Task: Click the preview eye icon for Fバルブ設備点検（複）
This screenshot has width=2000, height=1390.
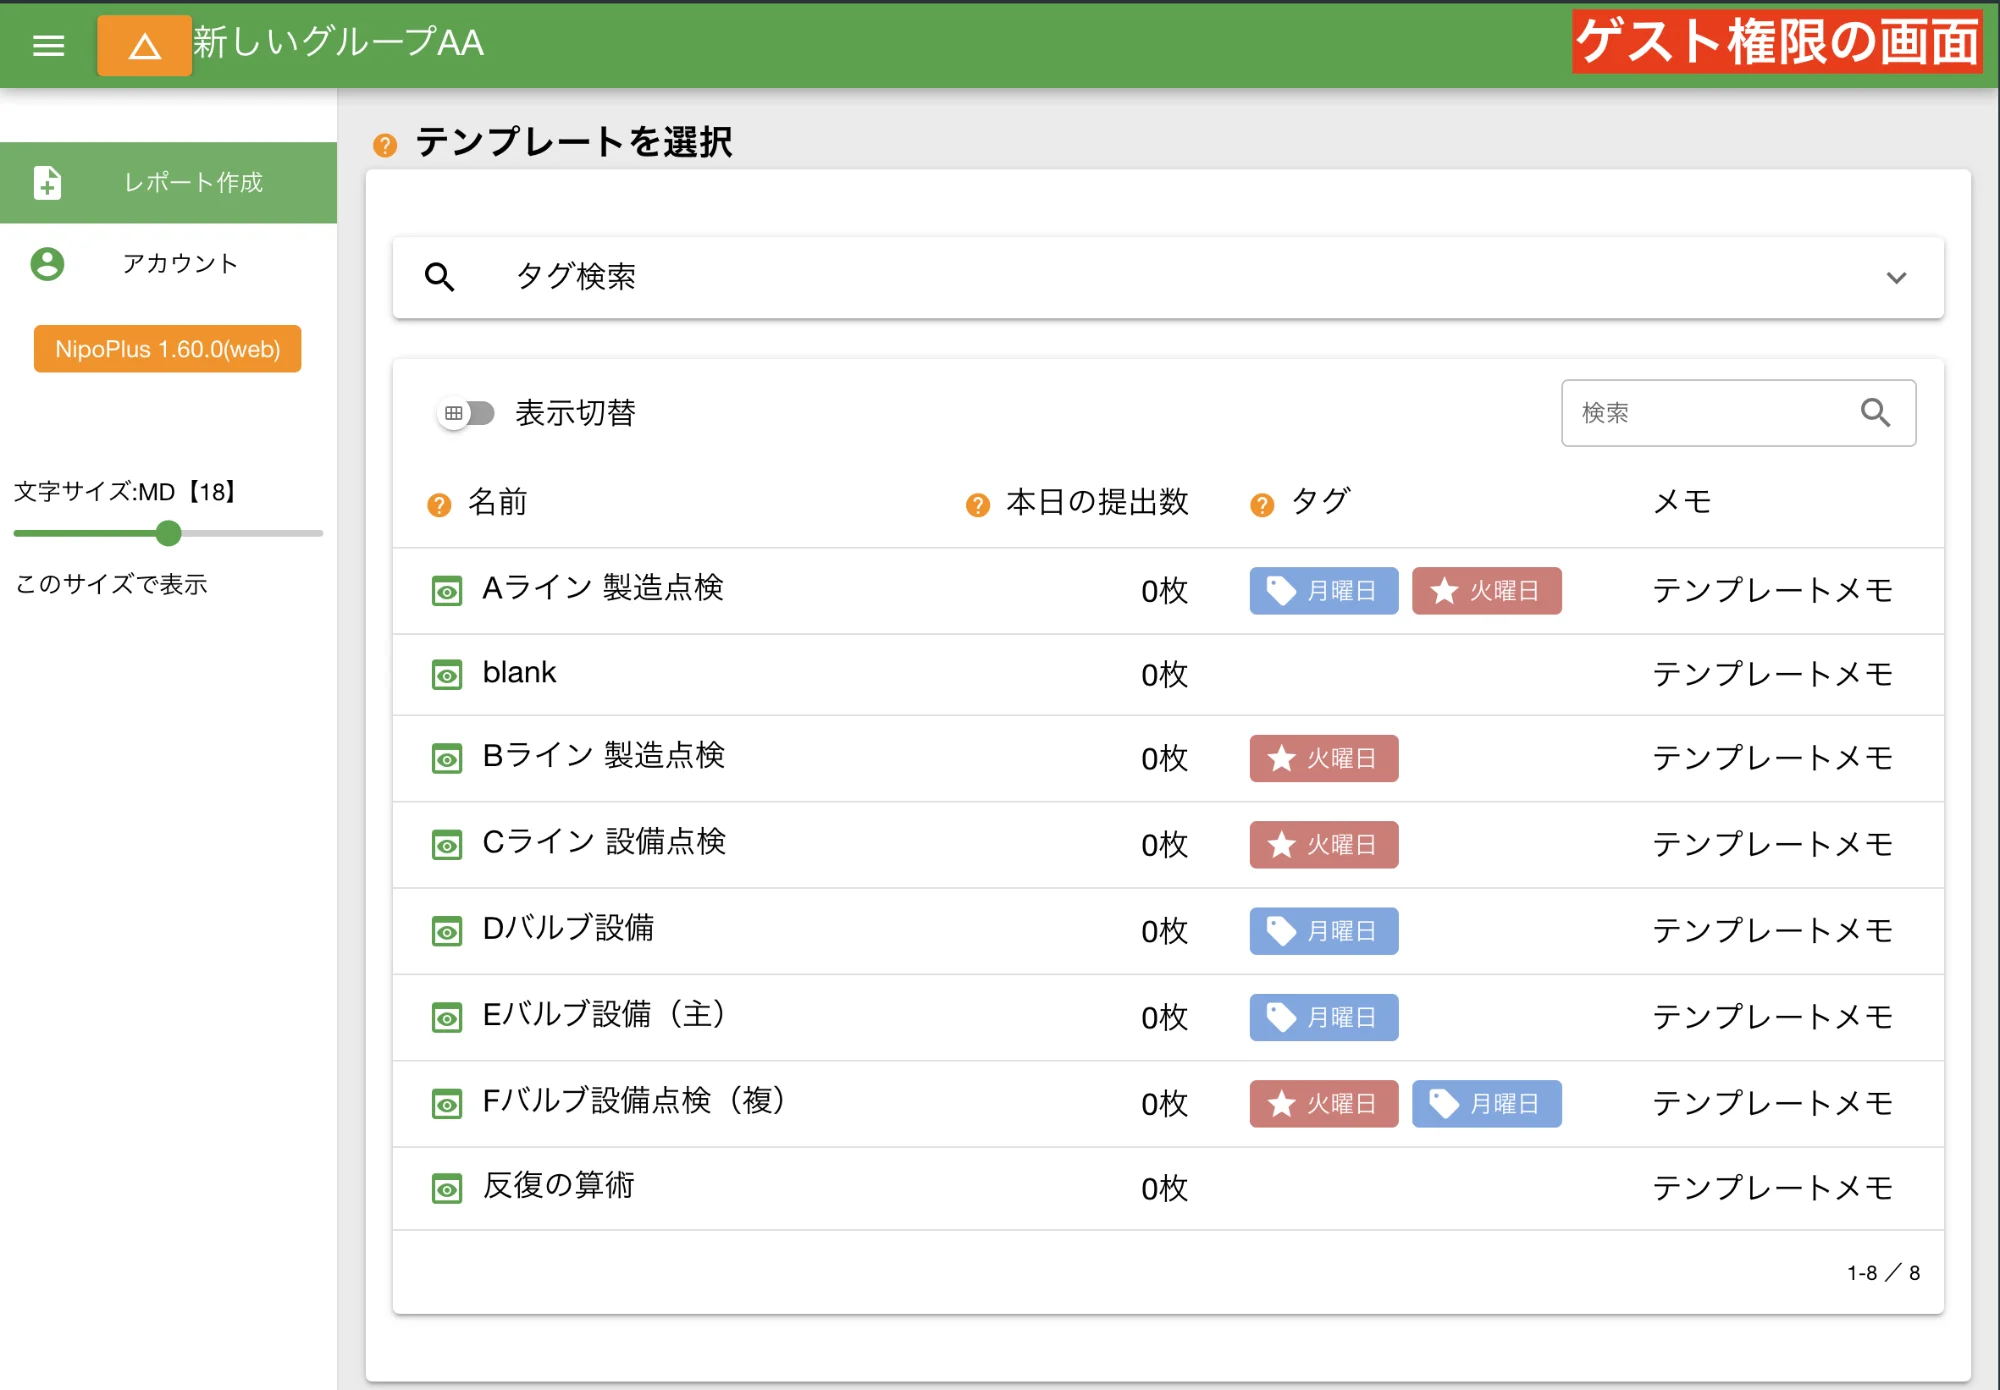Action: (447, 1104)
